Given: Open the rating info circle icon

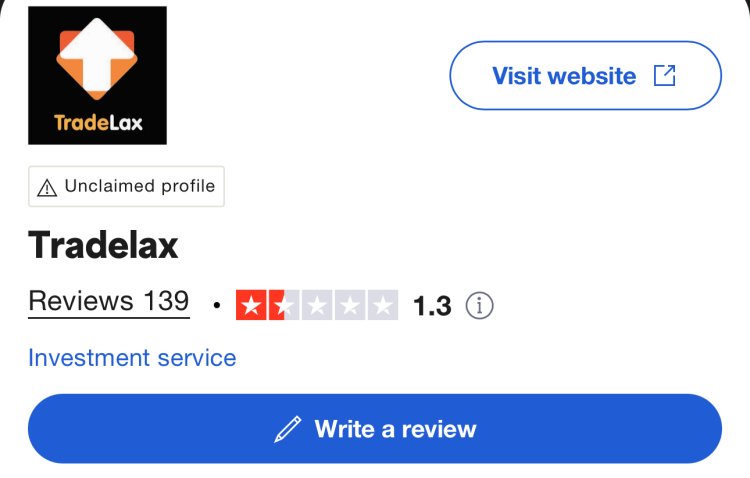Looking at the screenshot, I should point(479,305).
